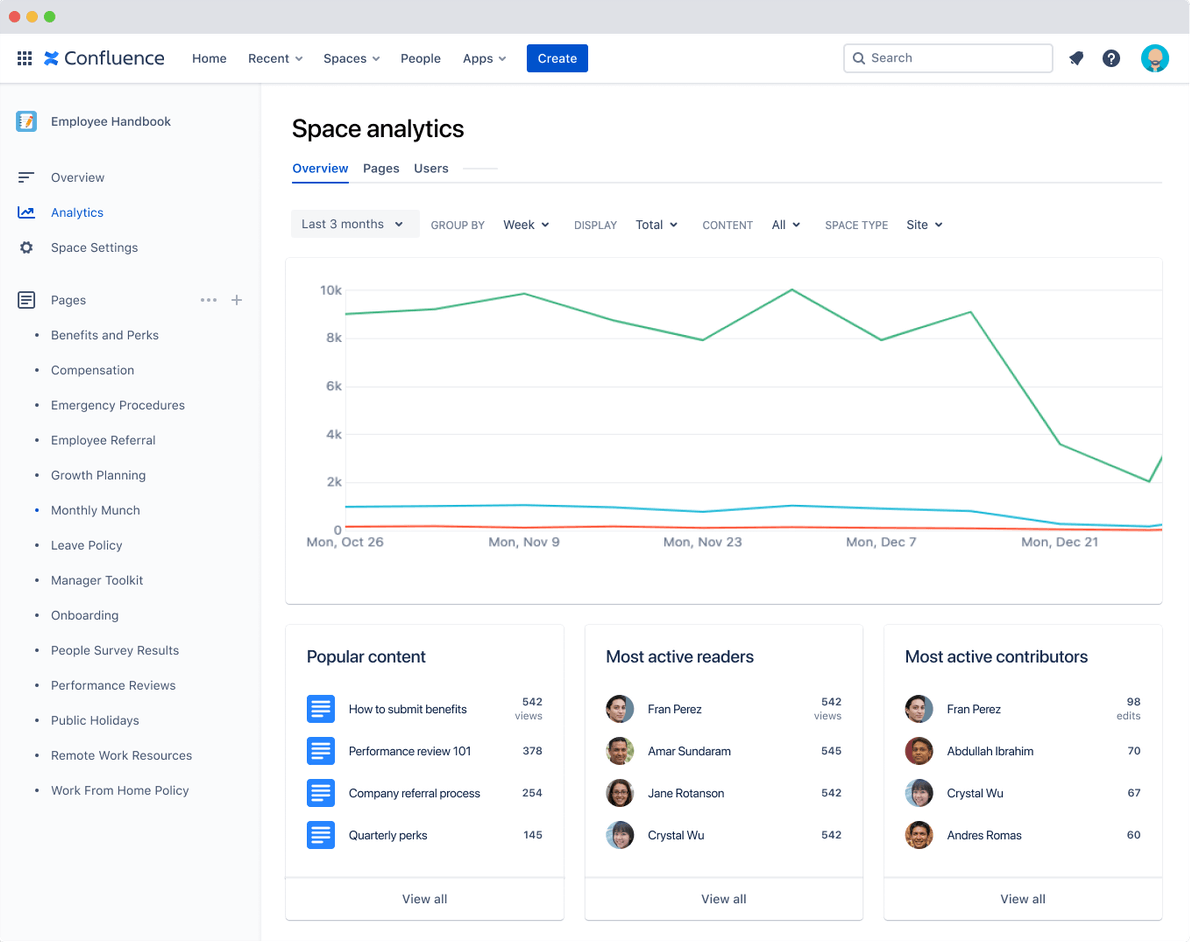Click the Create button

[557, 58]
